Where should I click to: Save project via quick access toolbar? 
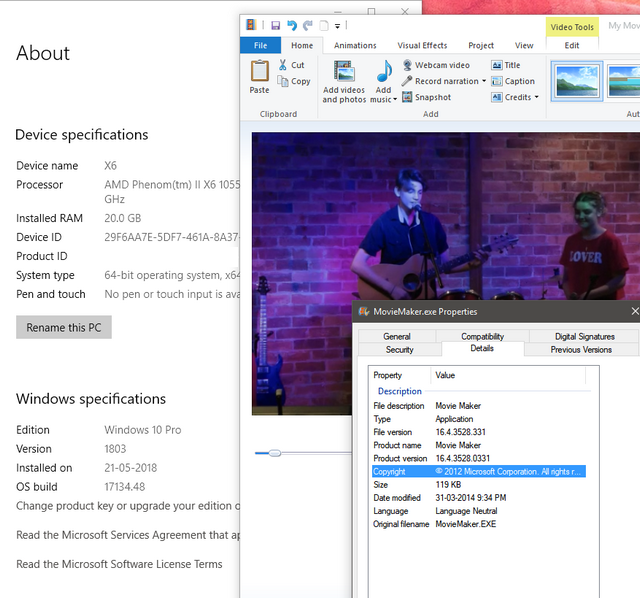pyautogui.click(x=276, y=26)
